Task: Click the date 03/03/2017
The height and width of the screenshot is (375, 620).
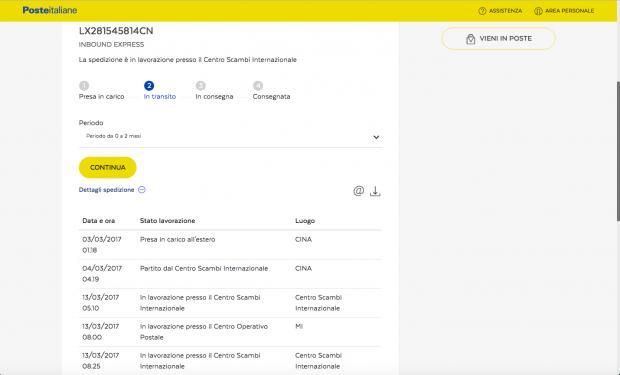Action: click(102, 239)
